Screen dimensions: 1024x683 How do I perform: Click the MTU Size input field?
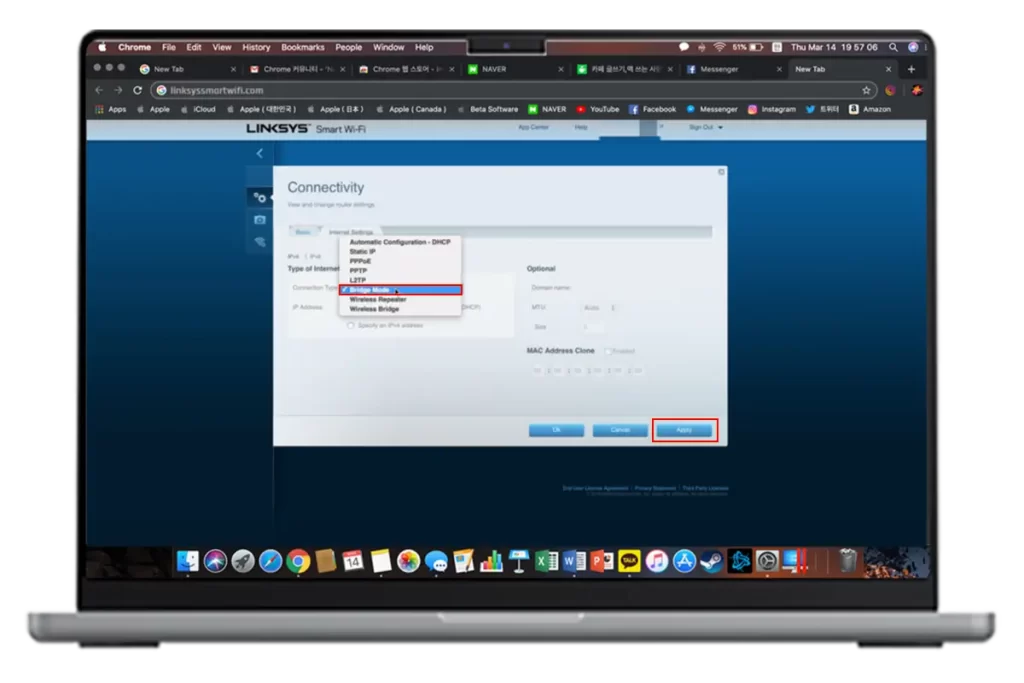click(593, 326)
